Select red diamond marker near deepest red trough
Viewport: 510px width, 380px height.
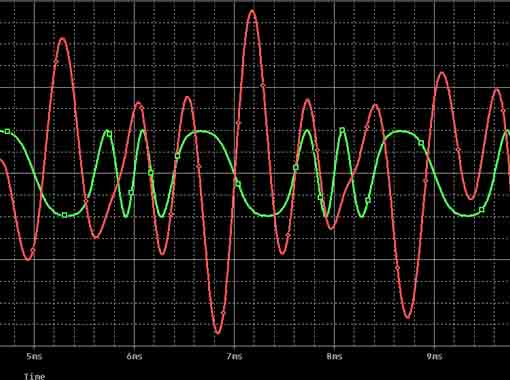coord(223,313)
